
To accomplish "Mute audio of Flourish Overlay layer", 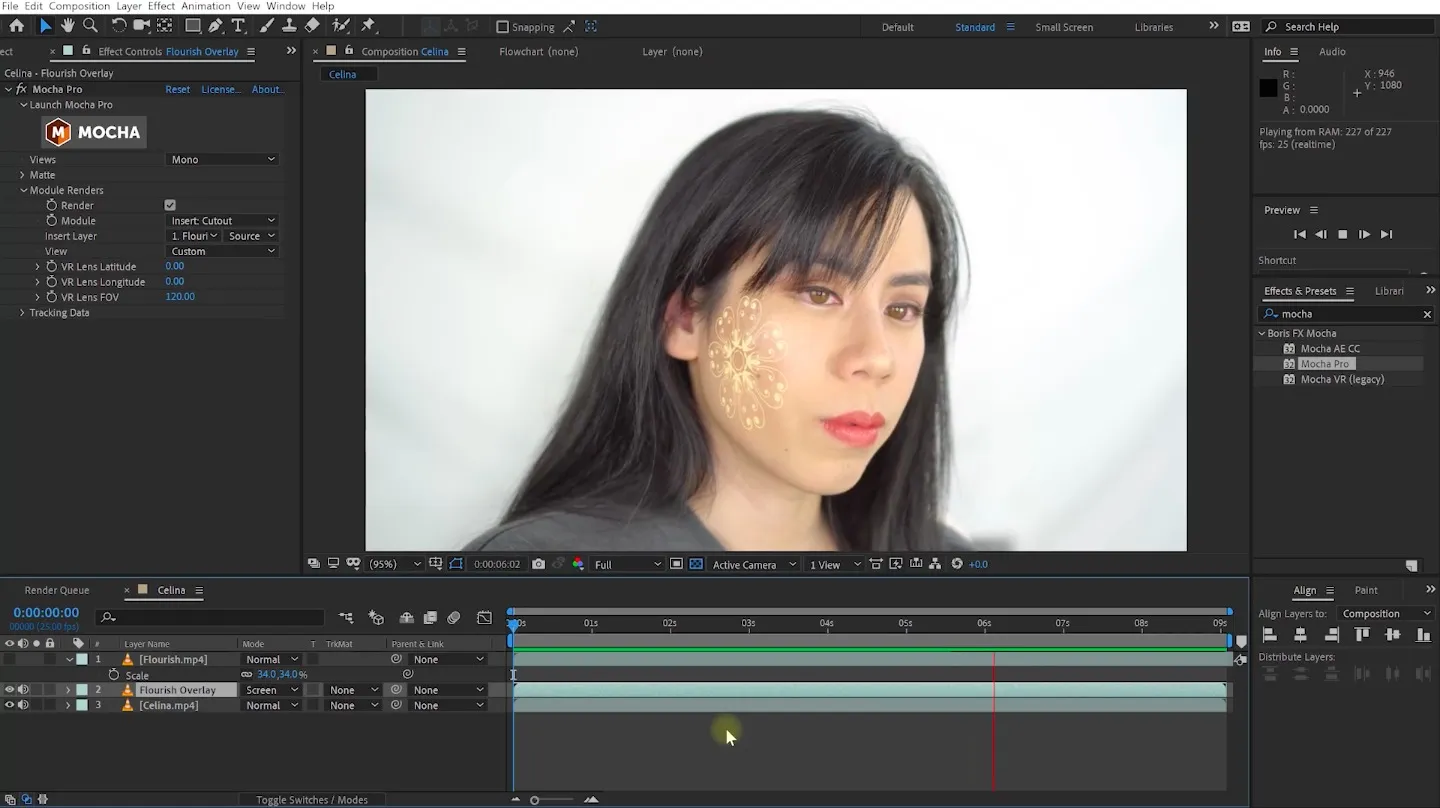I will (x=23, y=690).
